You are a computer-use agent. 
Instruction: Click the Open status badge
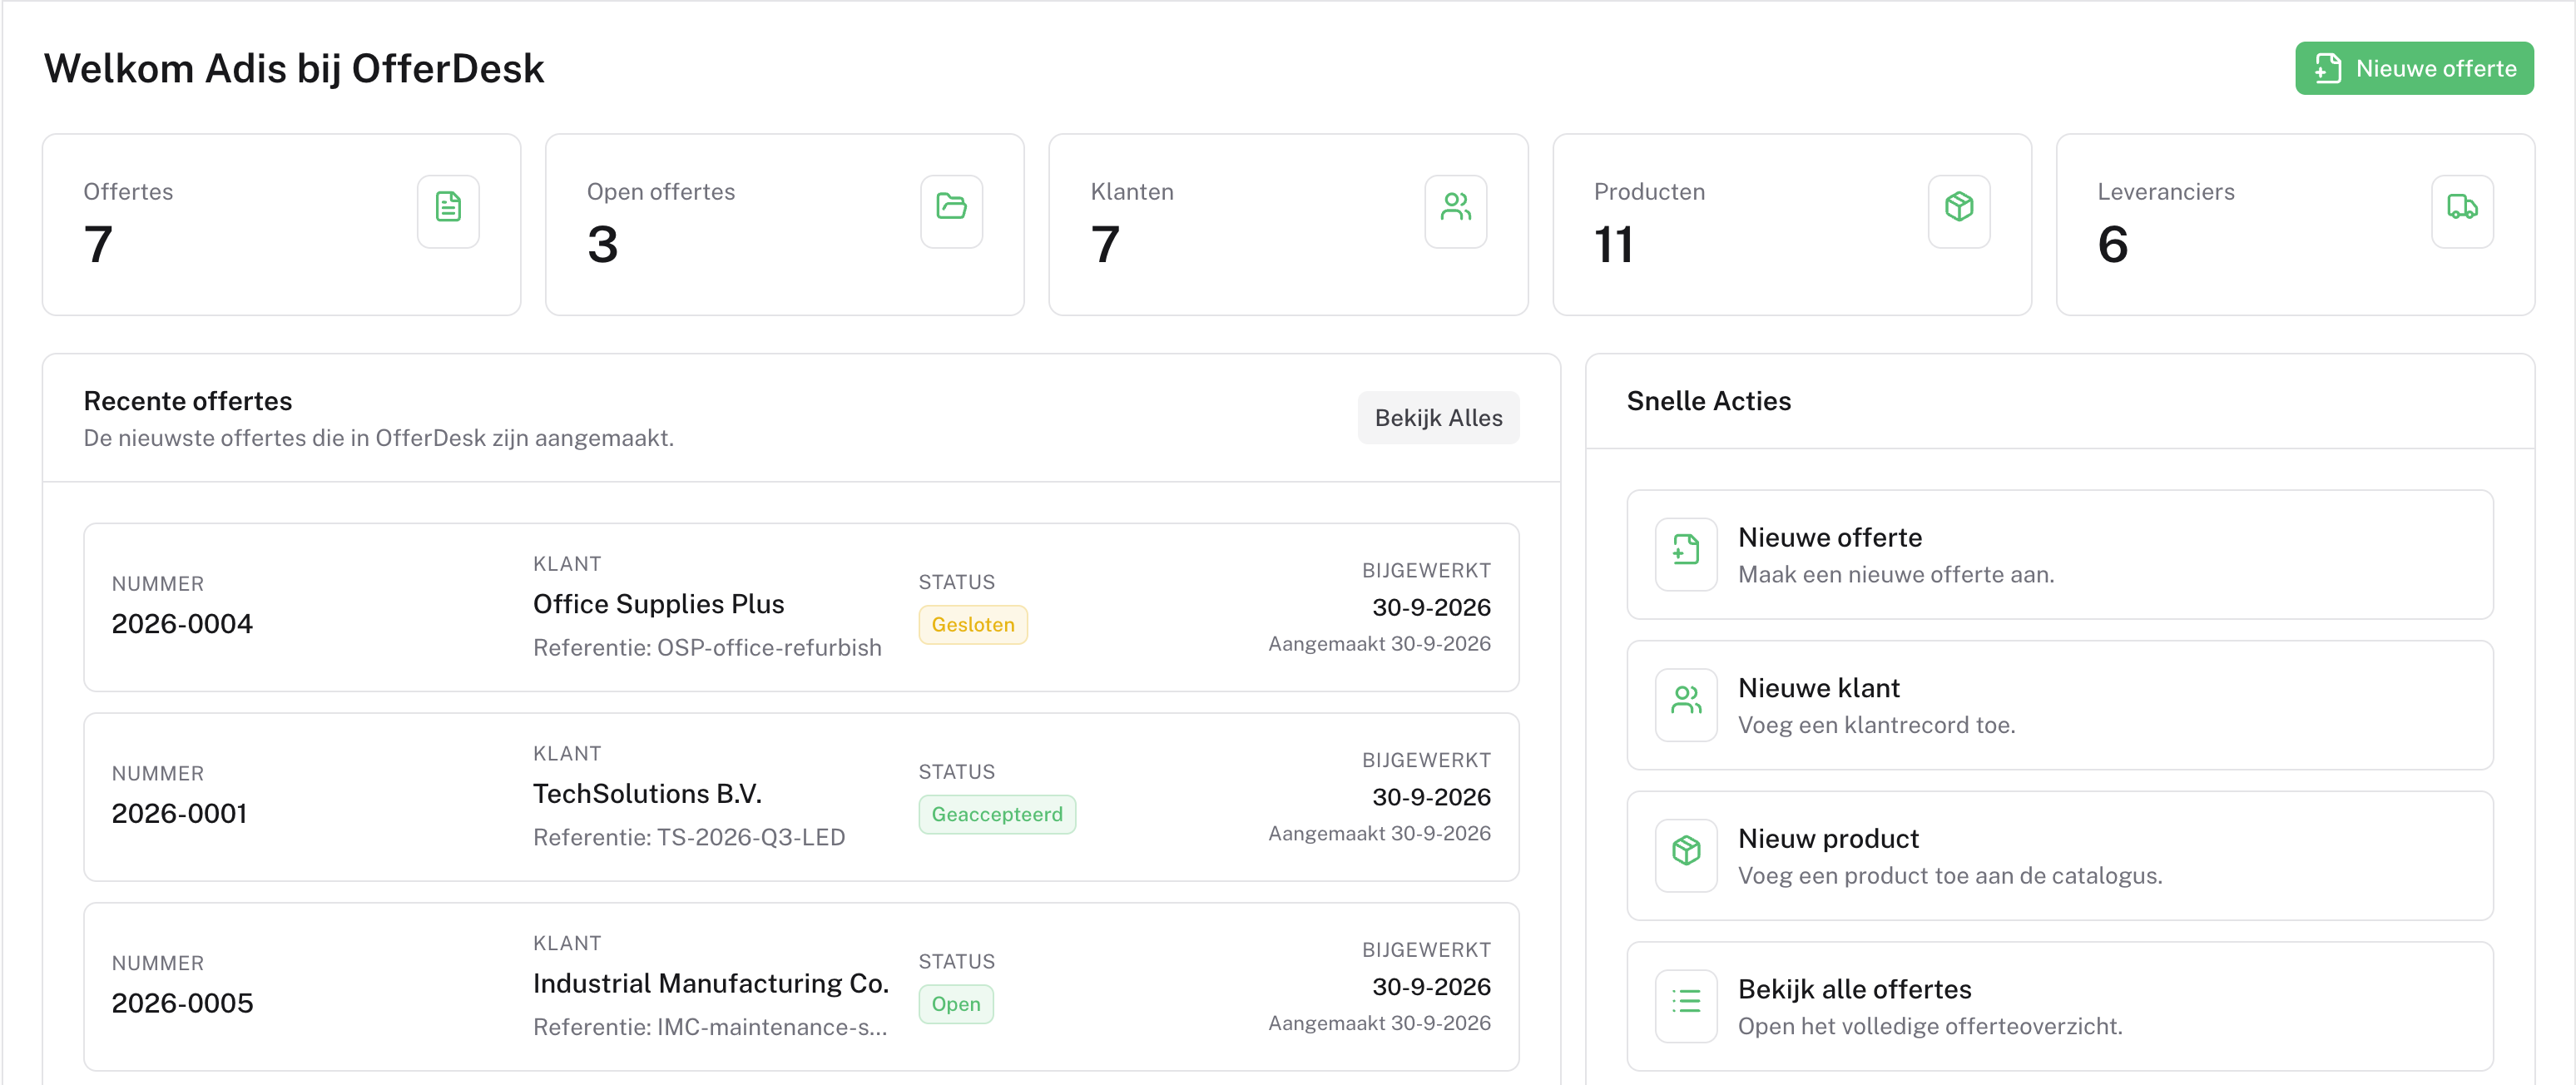pos(956,1004)
